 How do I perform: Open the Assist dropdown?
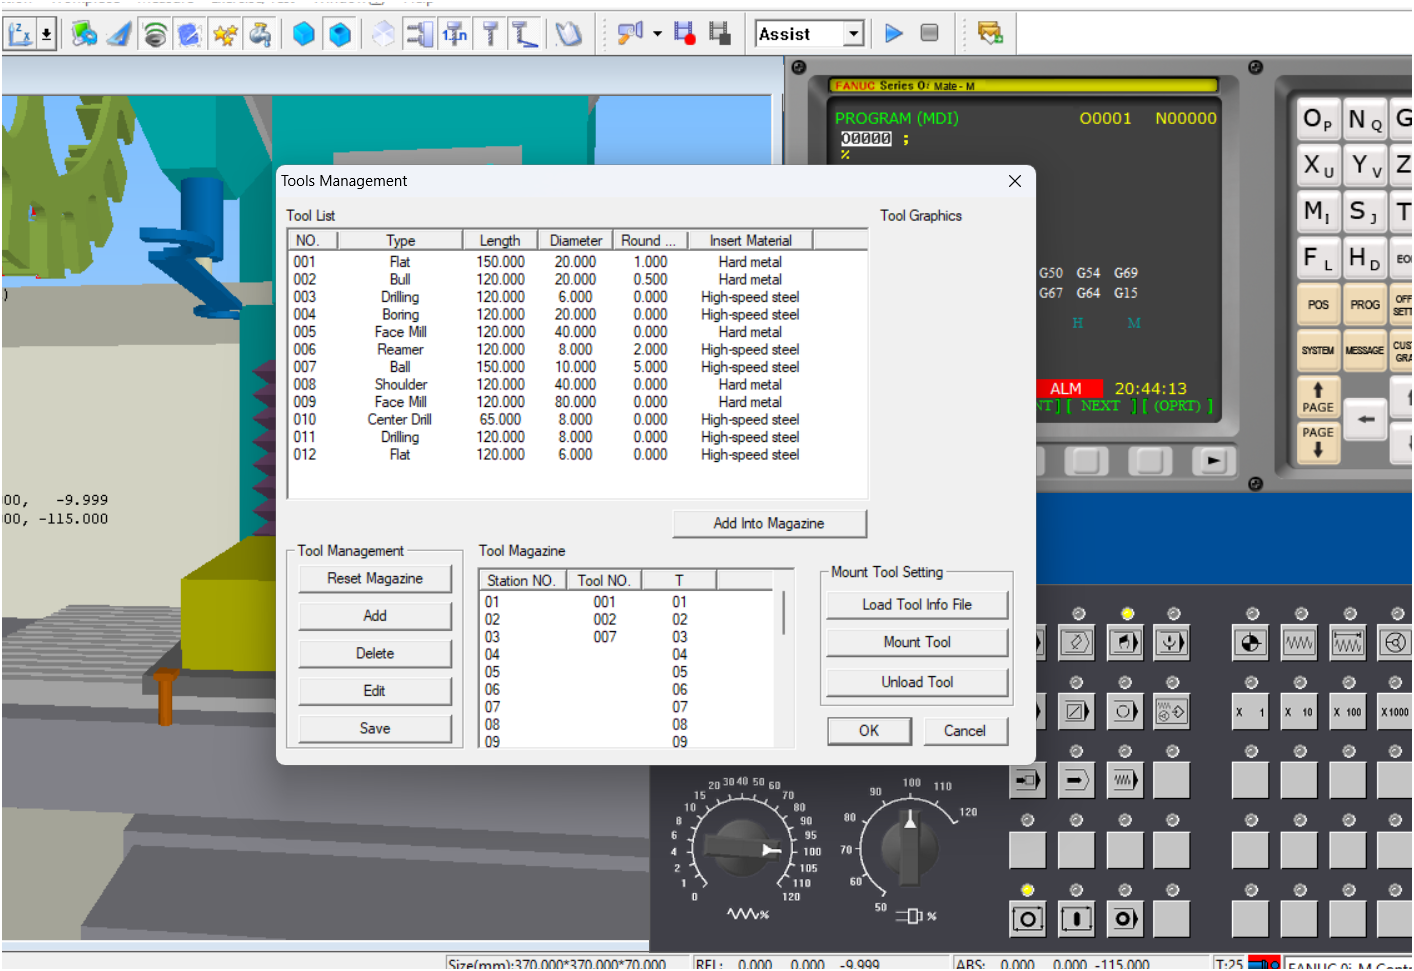[x=853, y=34]
